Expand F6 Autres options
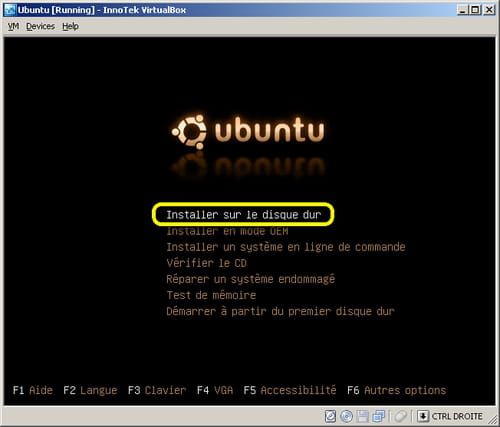 396,390
